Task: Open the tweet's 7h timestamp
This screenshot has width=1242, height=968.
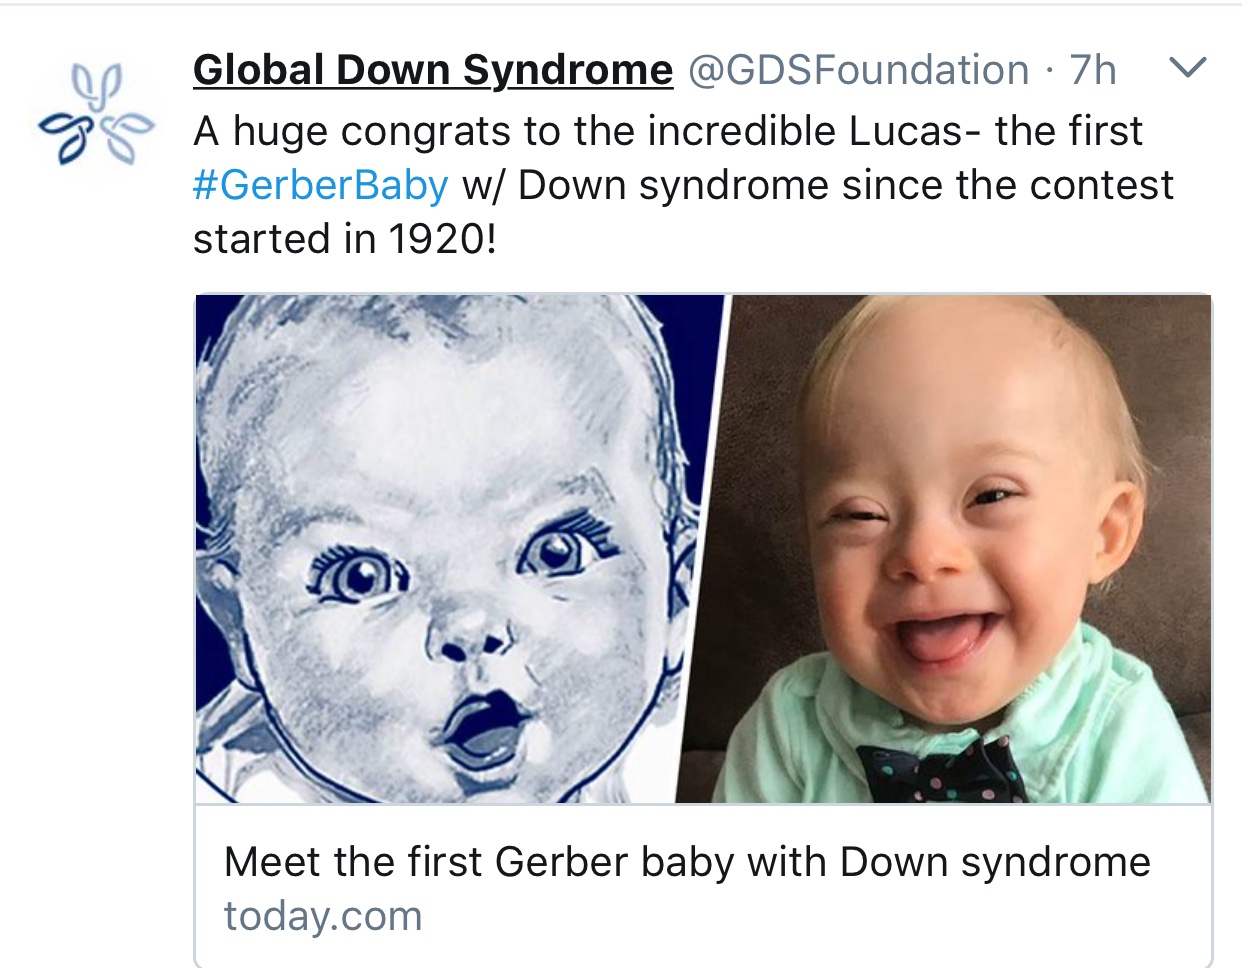Action: 1092,70
